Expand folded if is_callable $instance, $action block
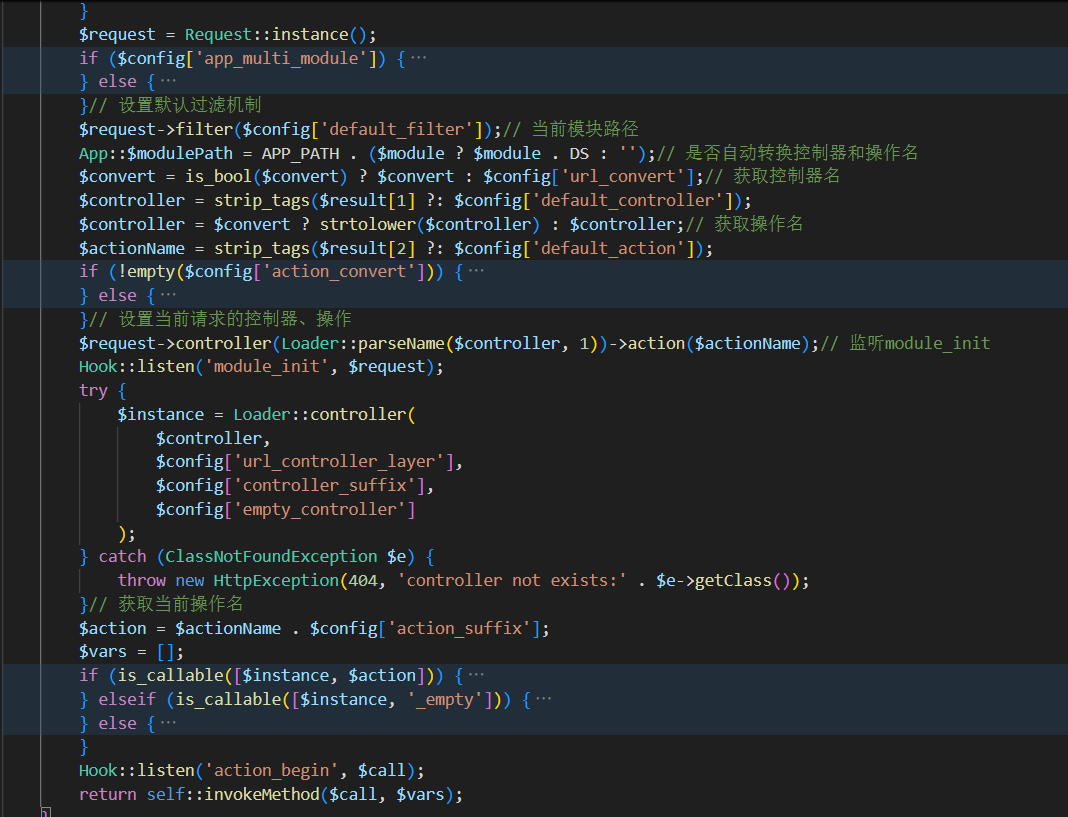The width and height of the screenshot is (1068, 817). (x=476, y=675)
